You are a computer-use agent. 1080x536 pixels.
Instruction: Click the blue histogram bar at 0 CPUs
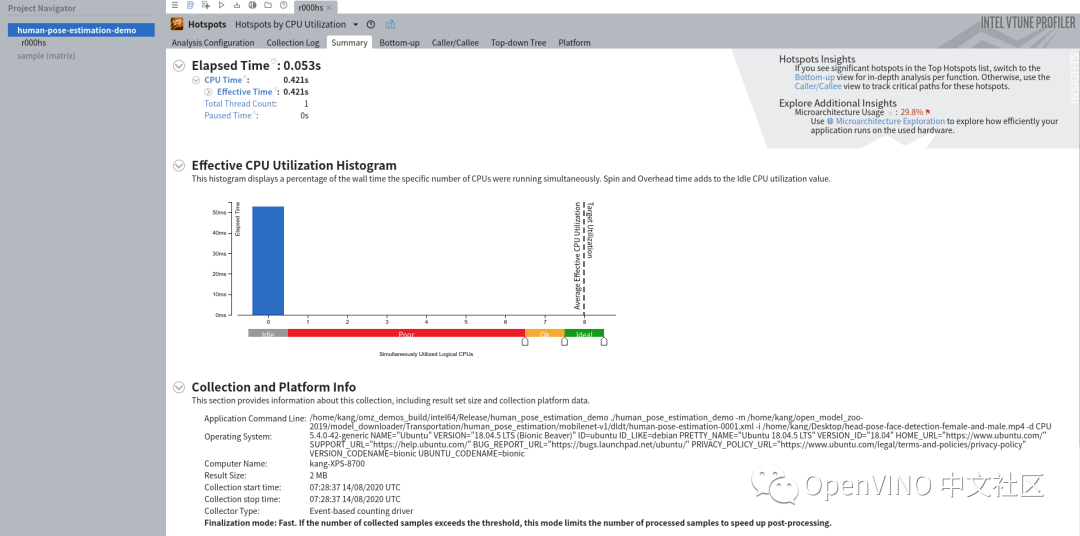click(268, 260)
